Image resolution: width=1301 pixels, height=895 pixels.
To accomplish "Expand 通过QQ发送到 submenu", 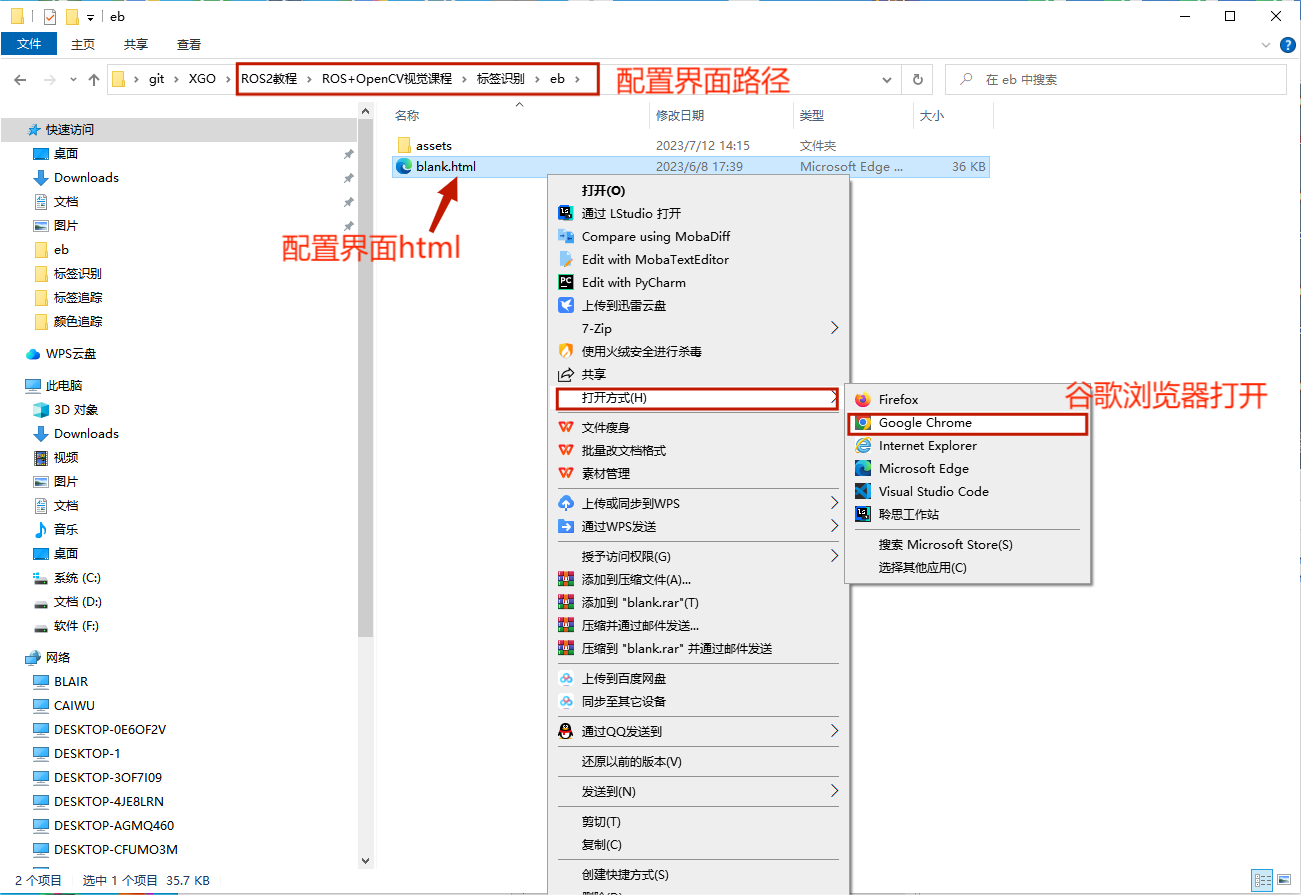I will click(x=698, y=732).
